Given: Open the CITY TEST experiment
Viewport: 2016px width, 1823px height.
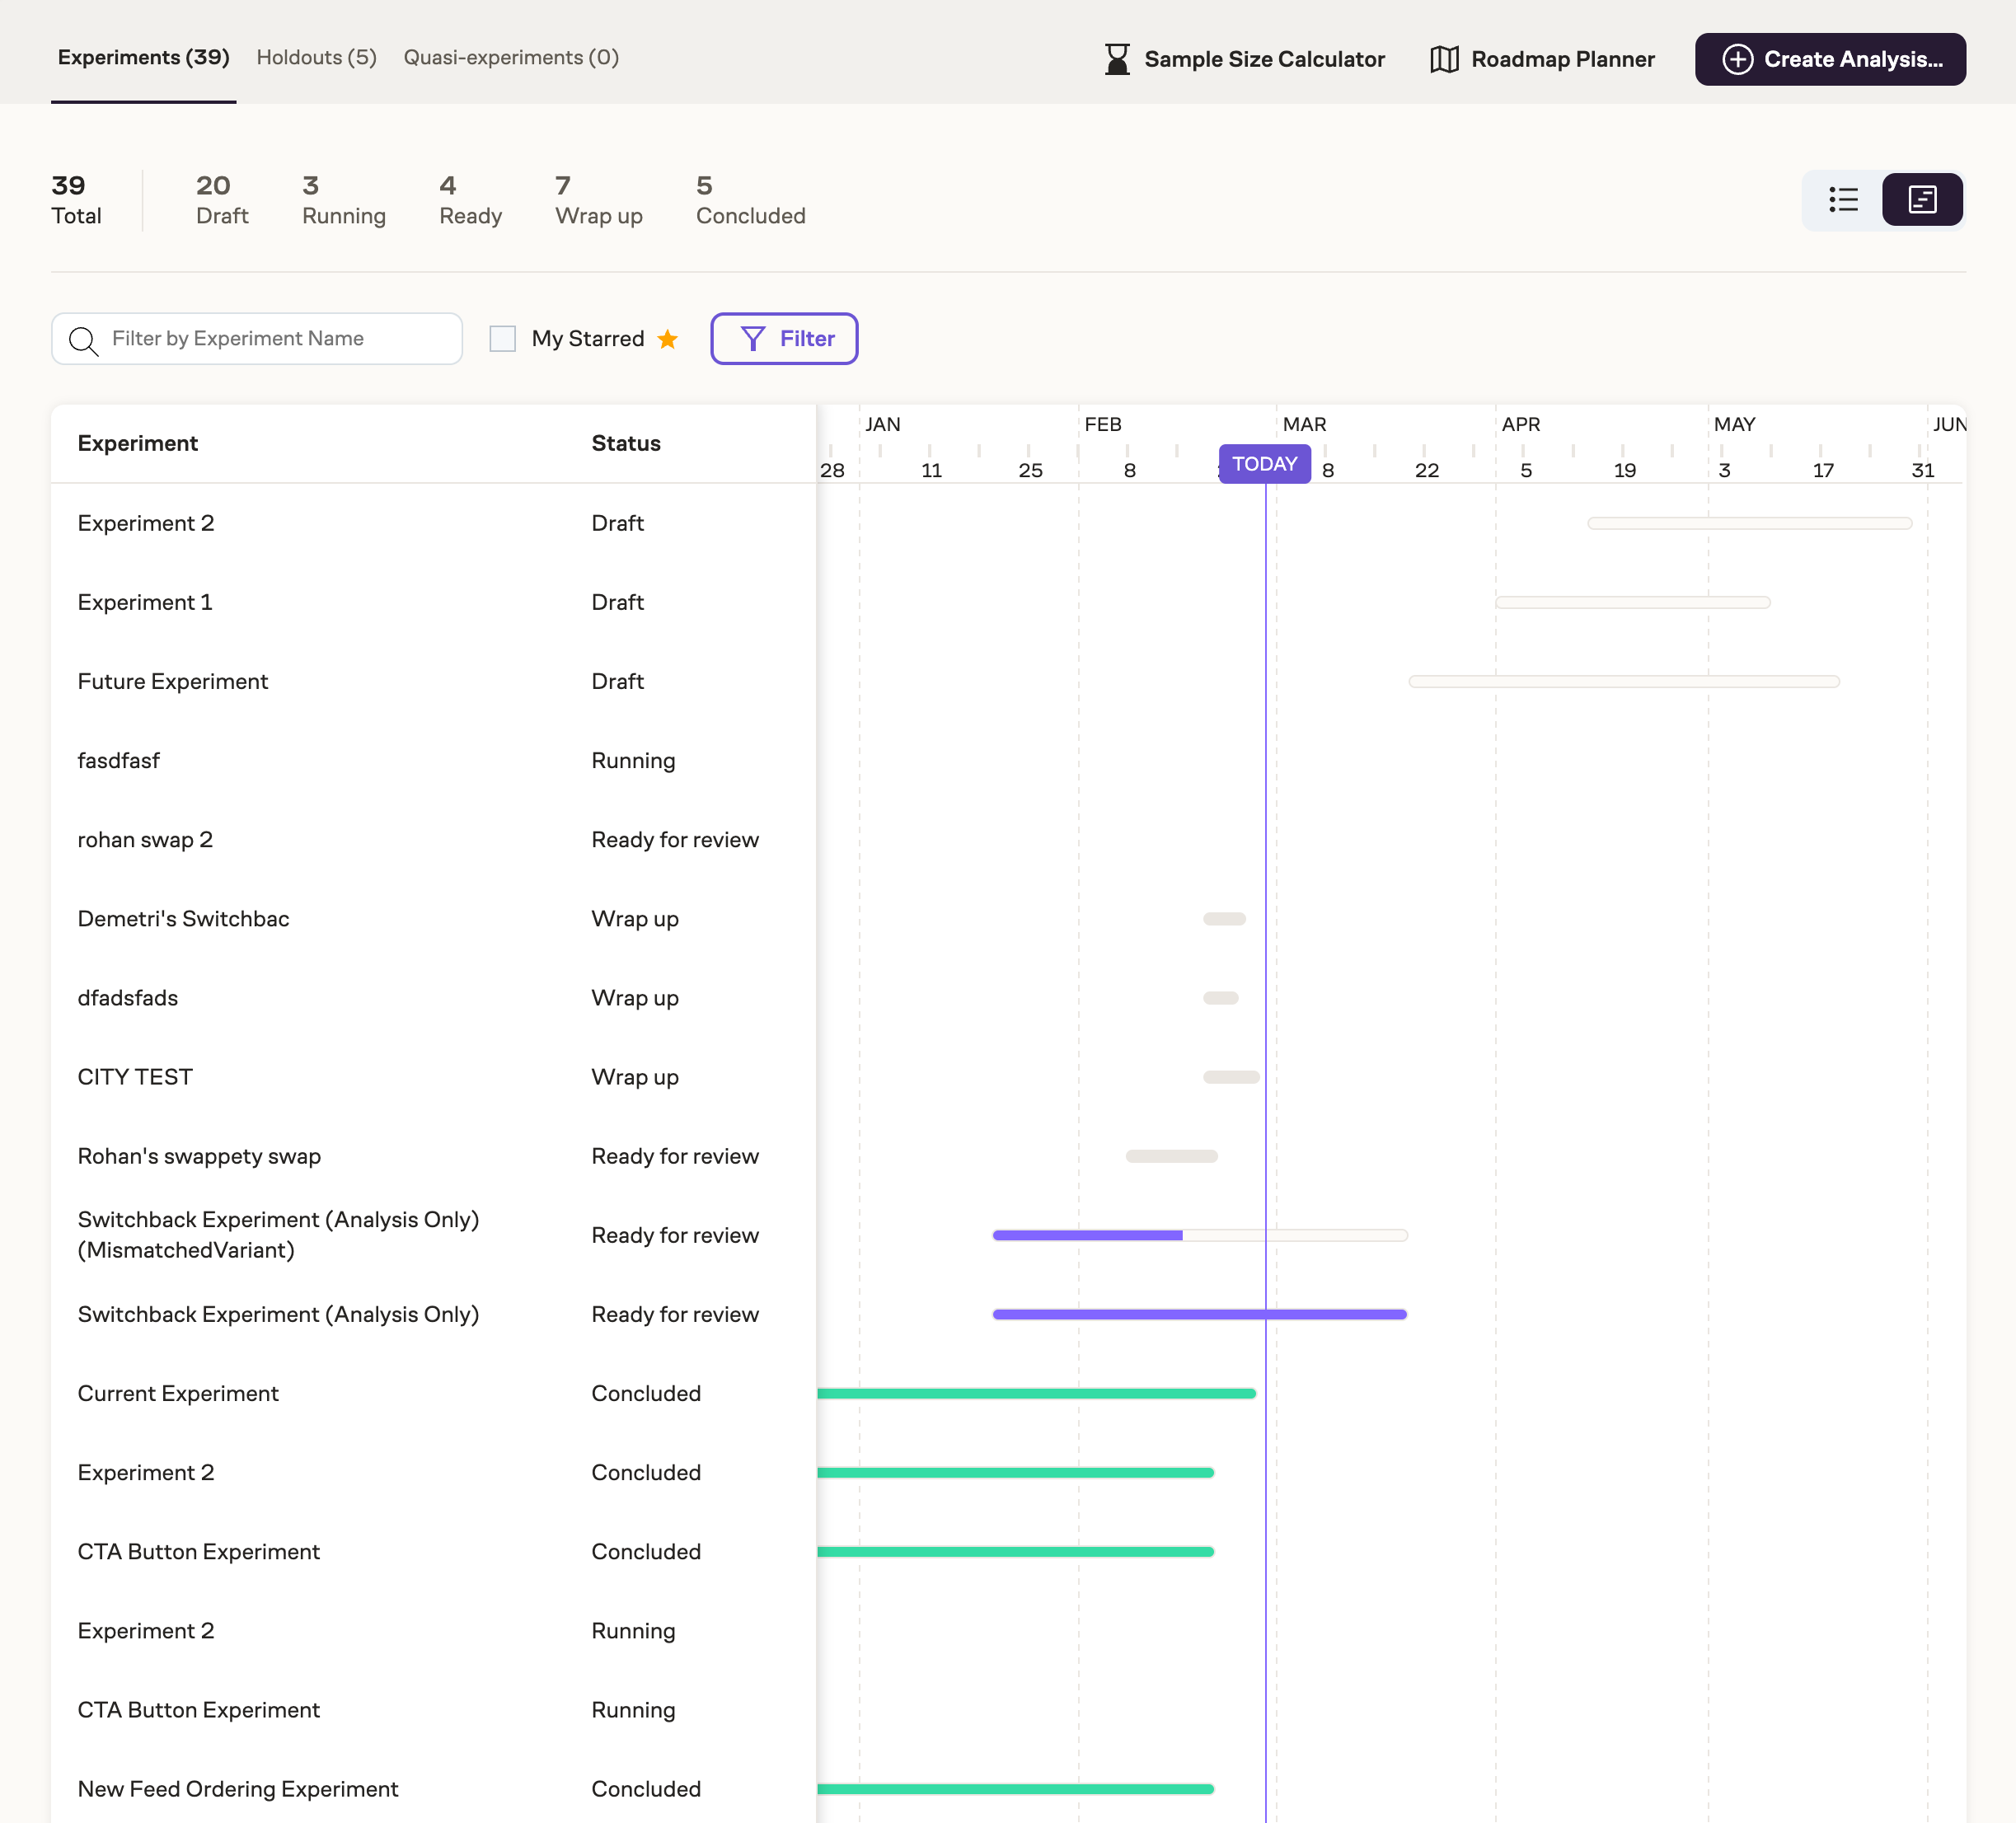Looking at the screenshot, I should coord(135,1076).
